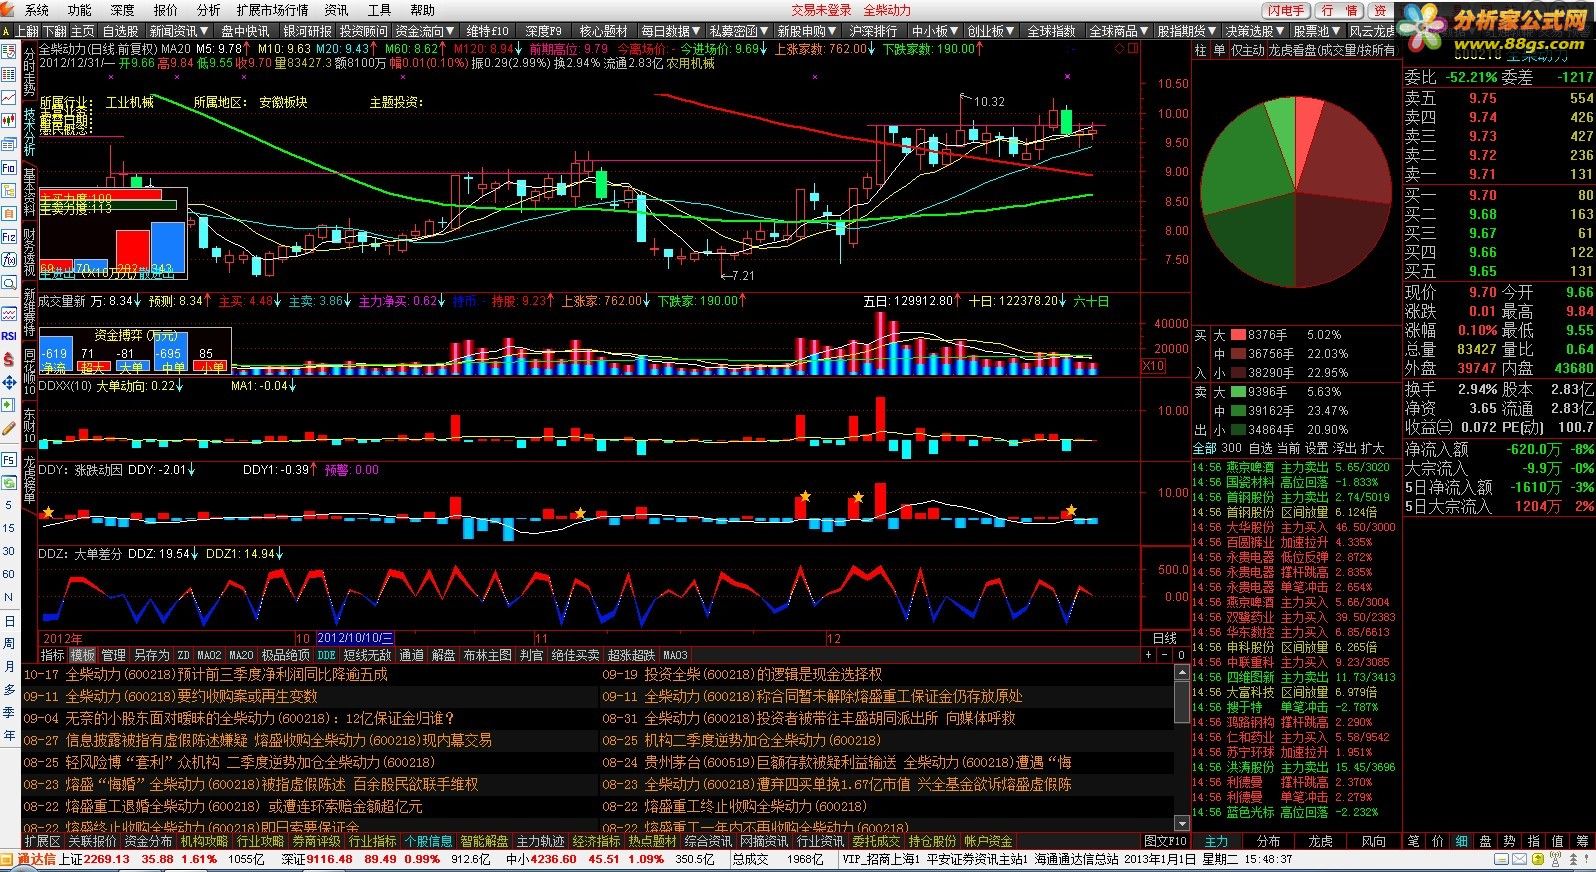Viewport: 1596px width, 872px height.
Task: Open the 扩展市场行情 menu
Action: coord(273,10)
